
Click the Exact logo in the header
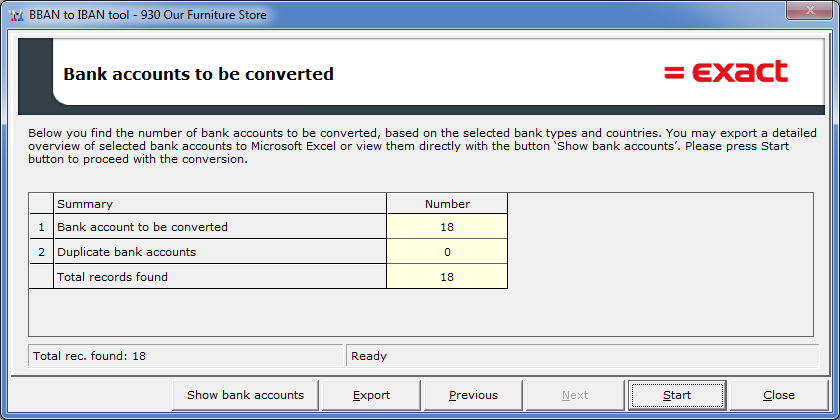(726, 72)
